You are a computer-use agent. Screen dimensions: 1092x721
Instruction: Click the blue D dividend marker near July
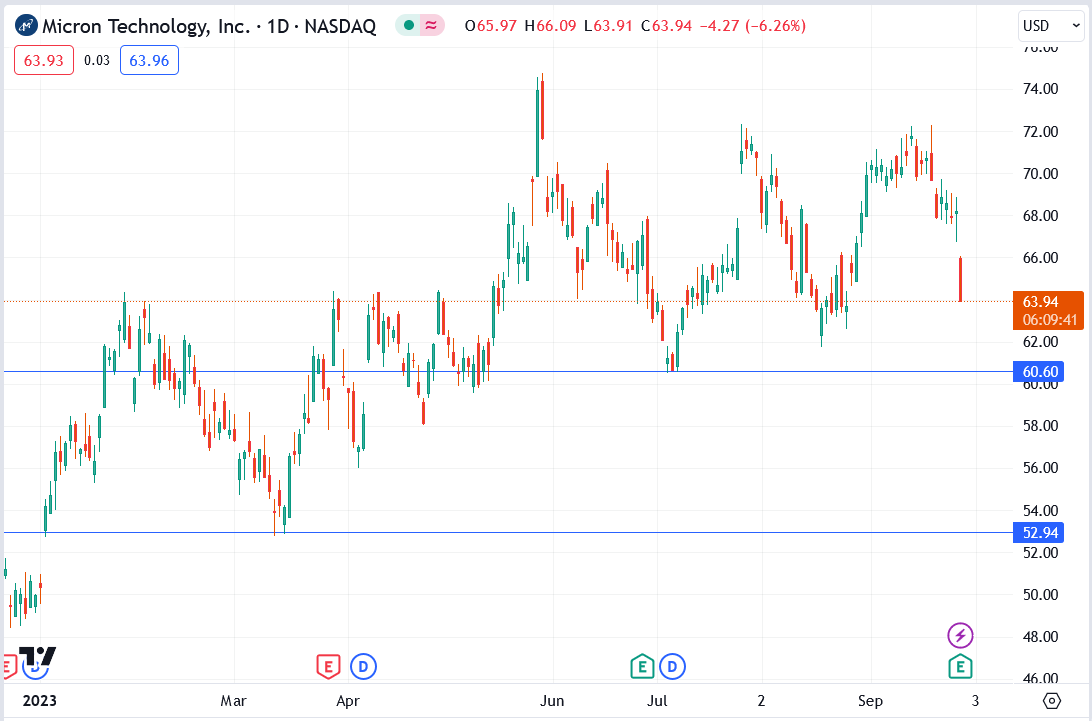(x=672, y=667)
